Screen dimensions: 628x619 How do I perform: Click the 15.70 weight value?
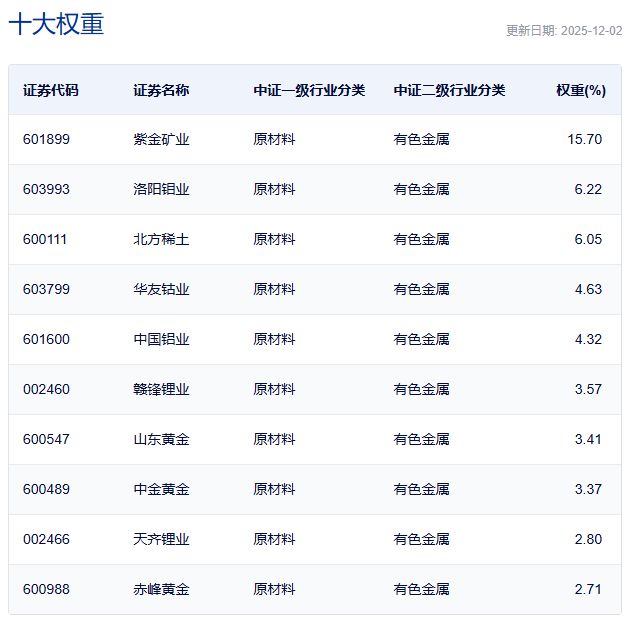coord(584,139)
